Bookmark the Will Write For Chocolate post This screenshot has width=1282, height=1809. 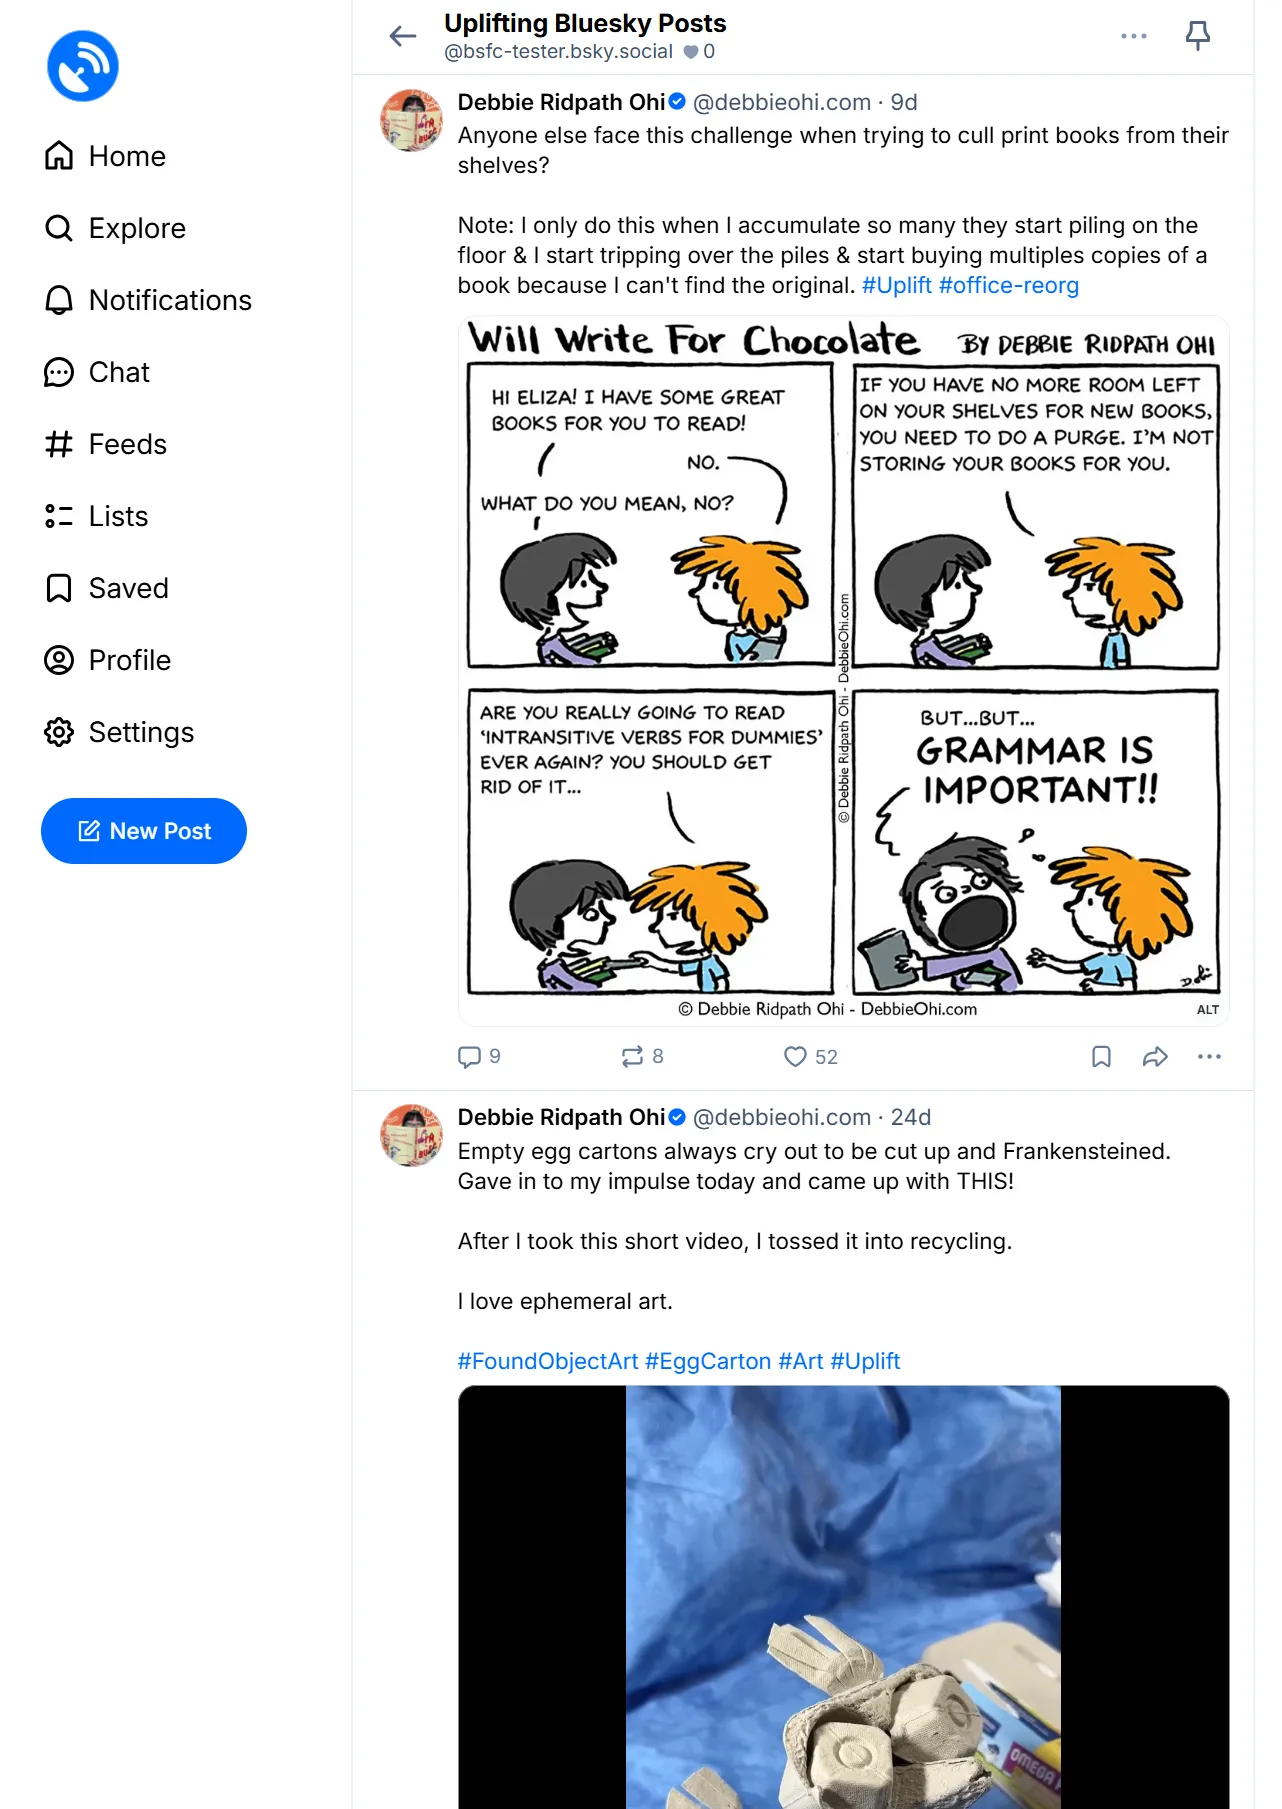[1101, 1057]
